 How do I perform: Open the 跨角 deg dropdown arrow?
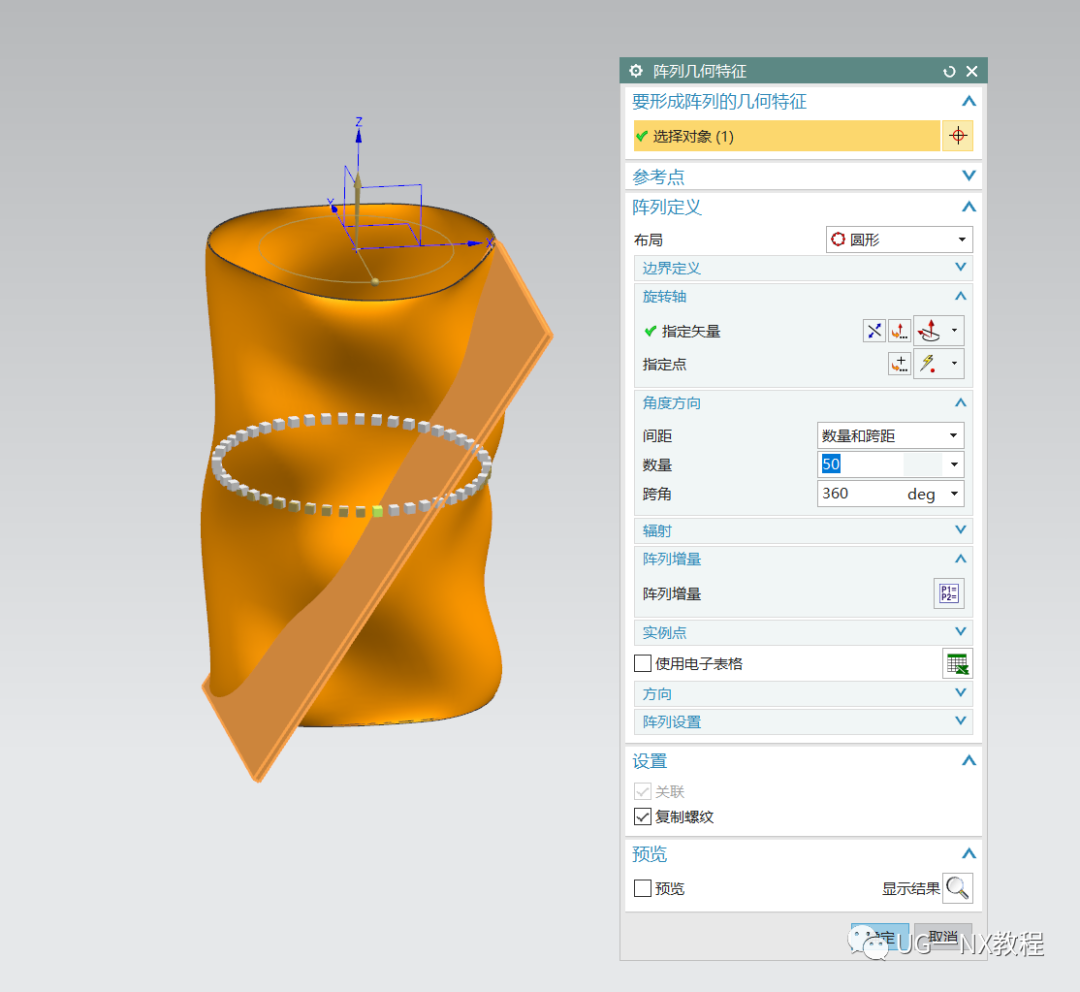coord(954,493)
